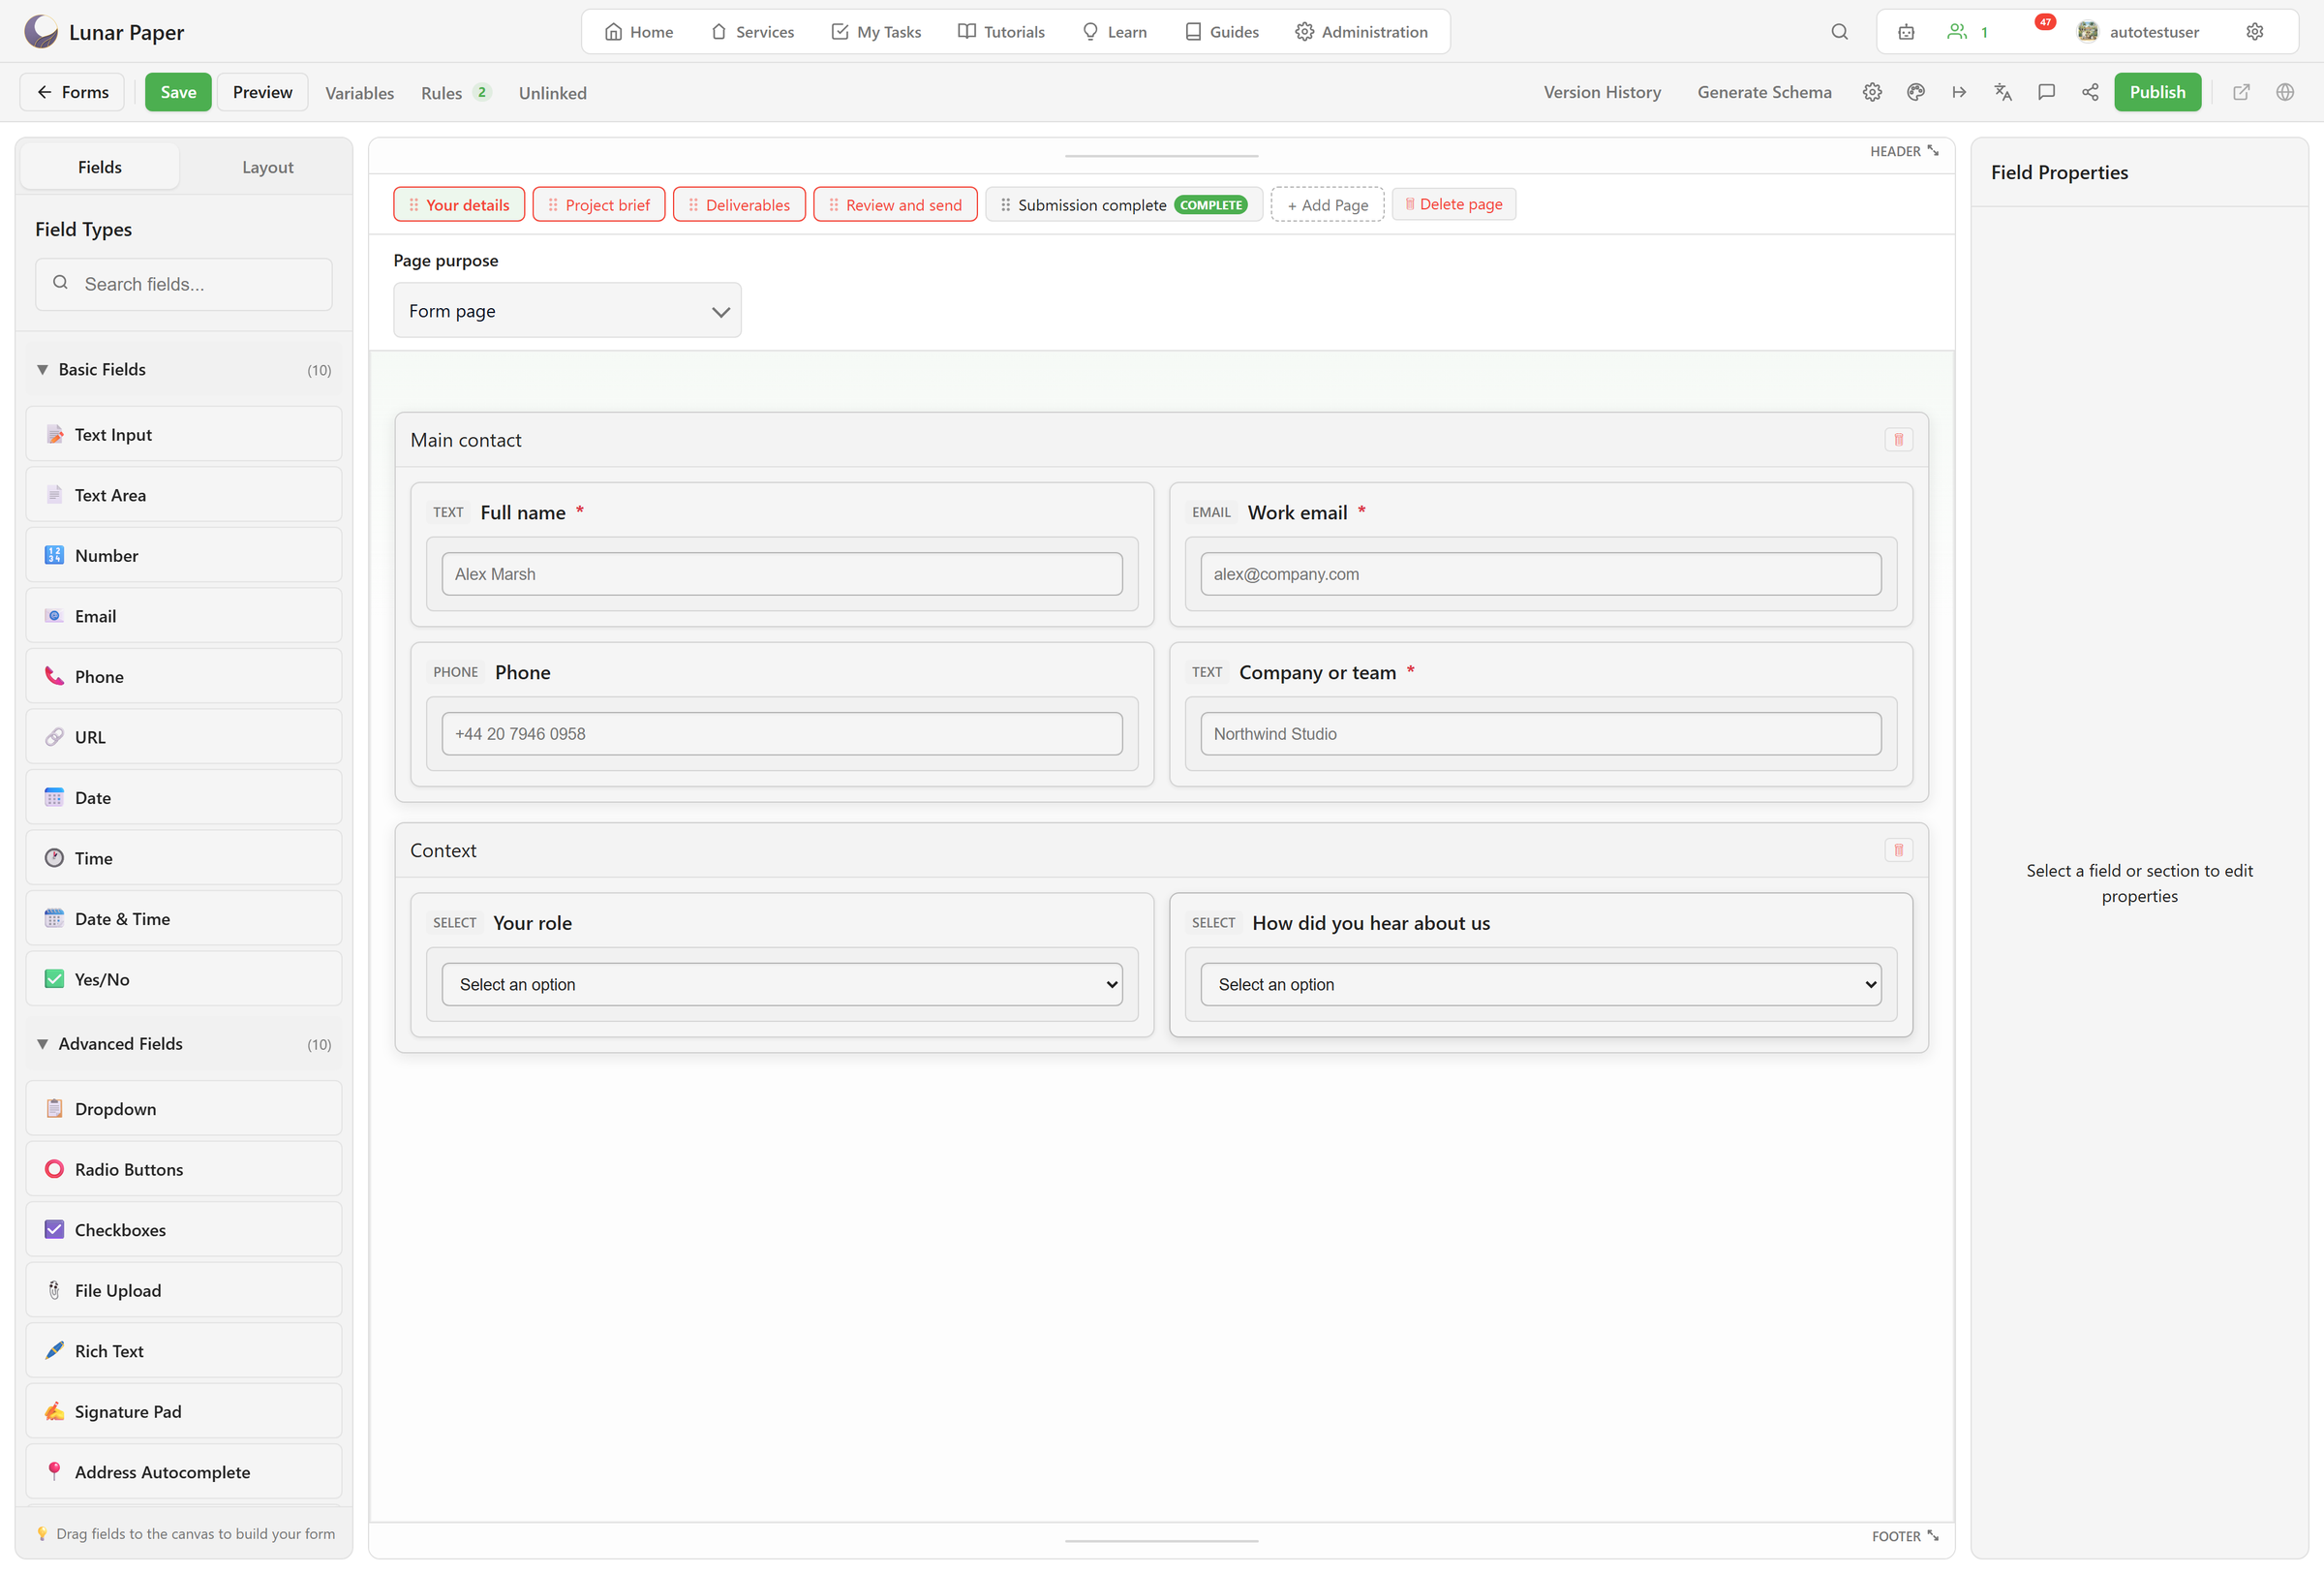The width and height of the screenshot is (2324, 1574).
Task: Open the online users indicator showing 1
Action: [x=1967, y=32]
